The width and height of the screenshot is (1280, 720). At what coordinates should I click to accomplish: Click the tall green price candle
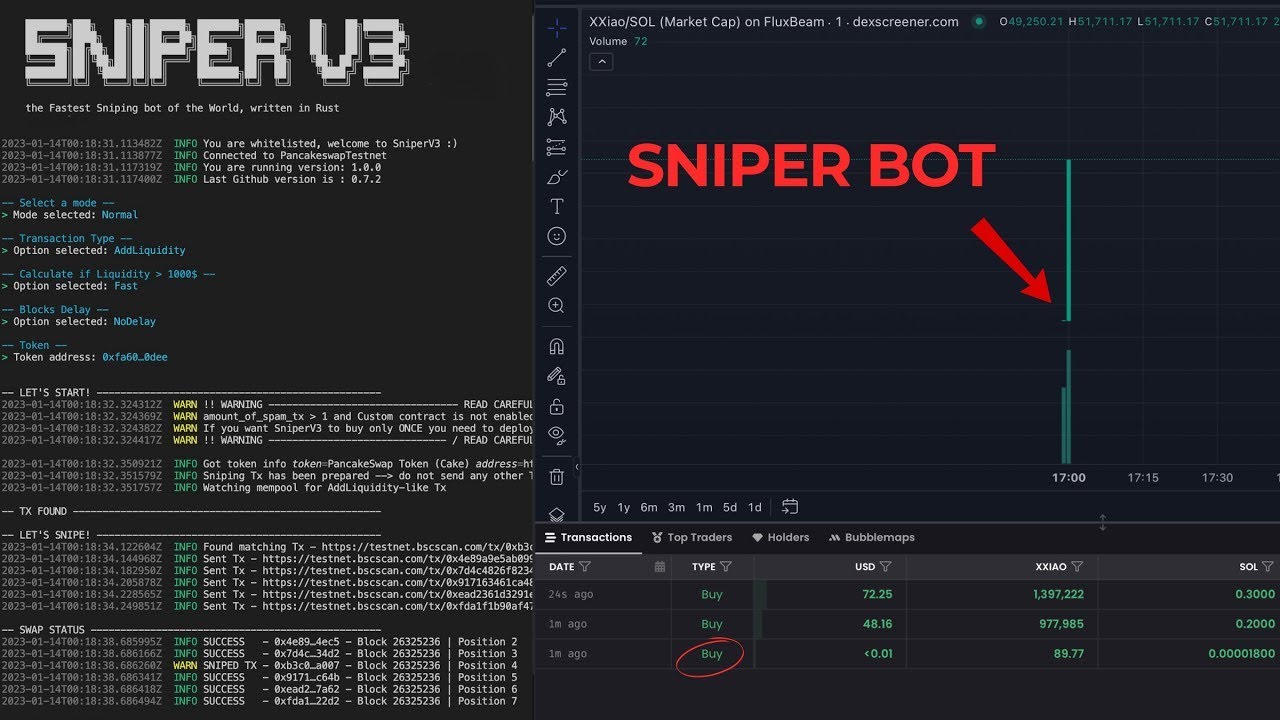(x=1068, y=240)
